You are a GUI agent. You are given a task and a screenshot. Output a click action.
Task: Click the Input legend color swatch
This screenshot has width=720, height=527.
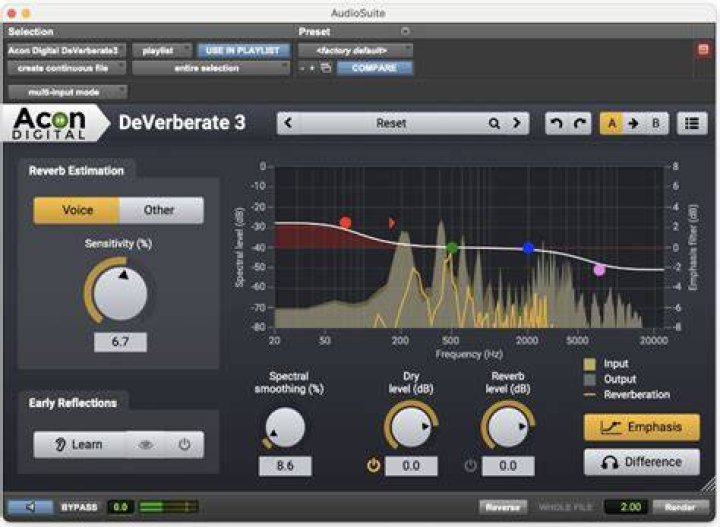click(590, 364)
